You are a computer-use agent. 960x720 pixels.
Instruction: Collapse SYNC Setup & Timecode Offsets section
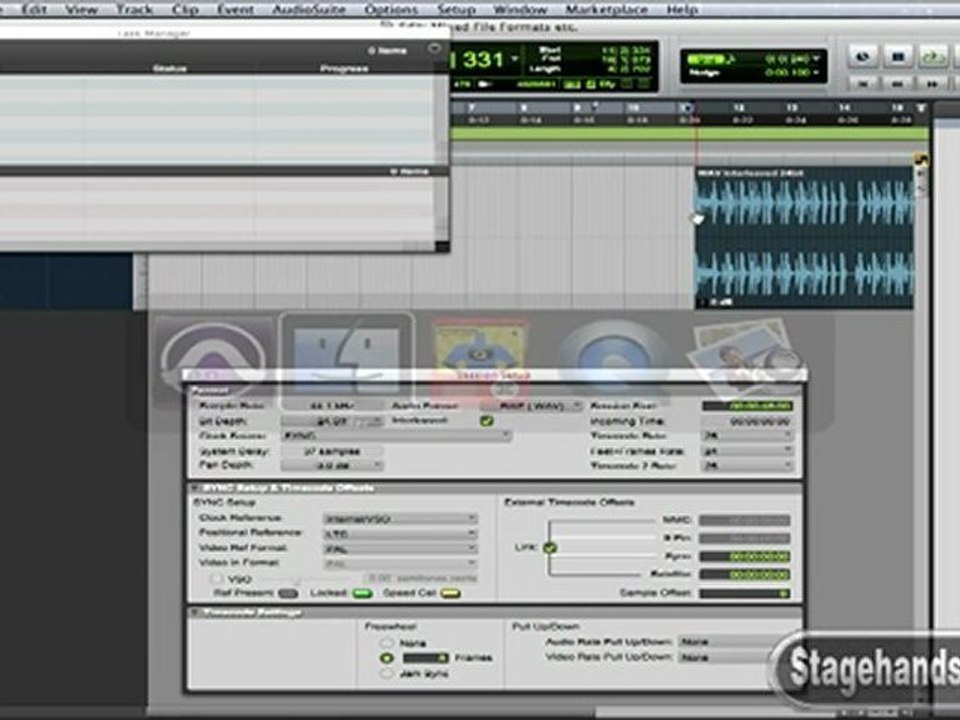tap(194, 488)
